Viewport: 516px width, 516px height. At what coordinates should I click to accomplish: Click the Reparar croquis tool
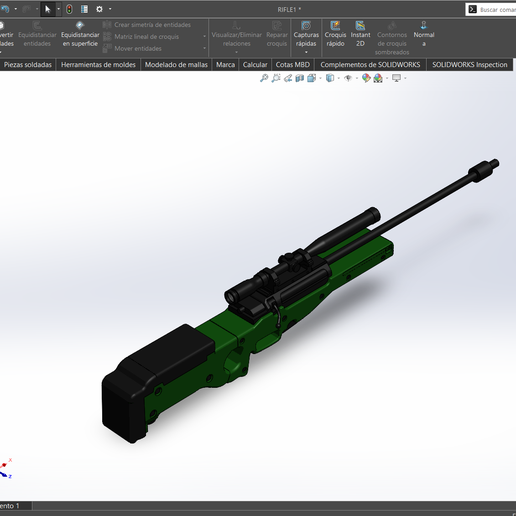(x=277, y=34)
